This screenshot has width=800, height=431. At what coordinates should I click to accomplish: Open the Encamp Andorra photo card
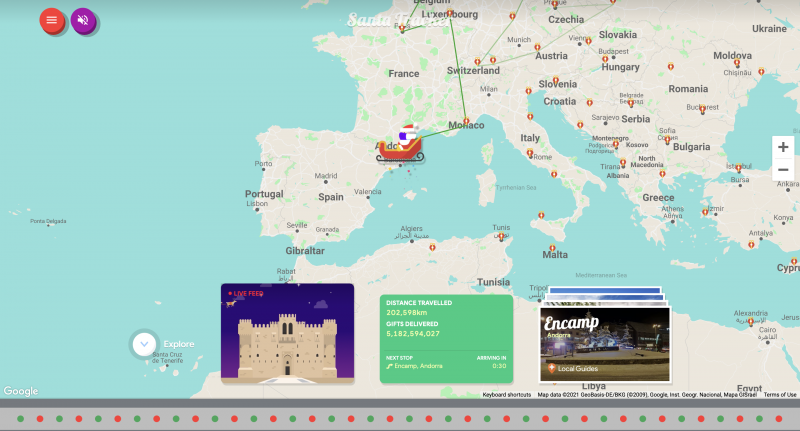tap(605, 343)
